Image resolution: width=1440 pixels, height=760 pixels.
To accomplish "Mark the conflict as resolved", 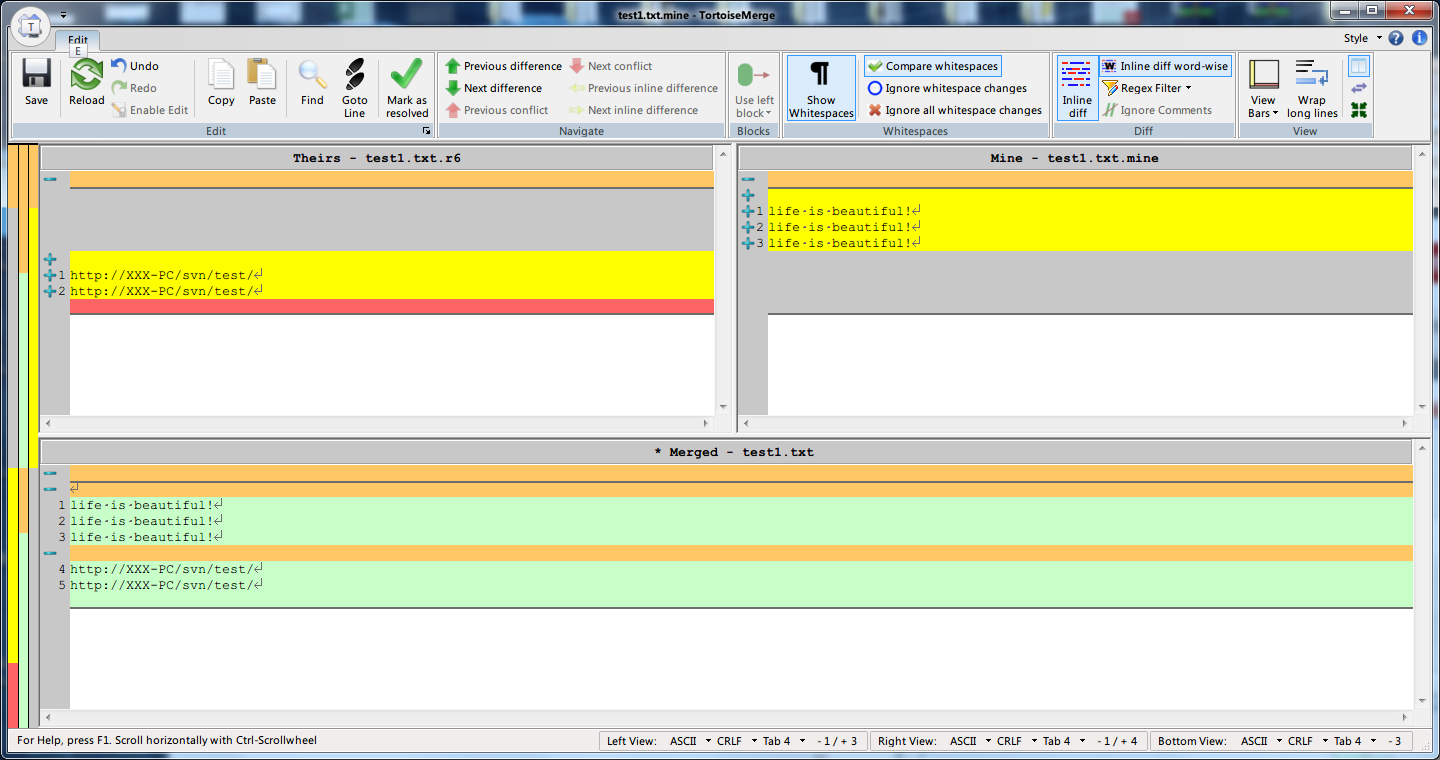I will tap(407, 88).
